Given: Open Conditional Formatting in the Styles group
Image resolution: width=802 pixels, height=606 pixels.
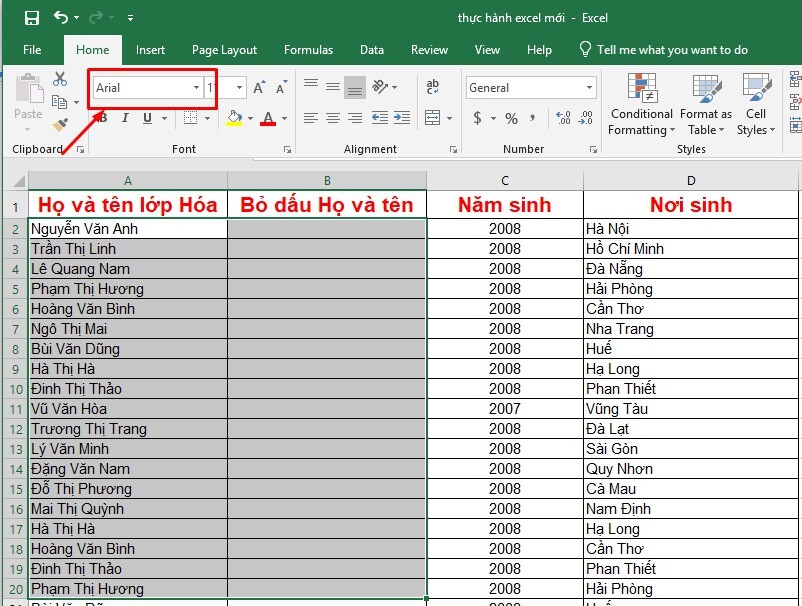Looking at the screenshot, I should (x=641, y=105).
